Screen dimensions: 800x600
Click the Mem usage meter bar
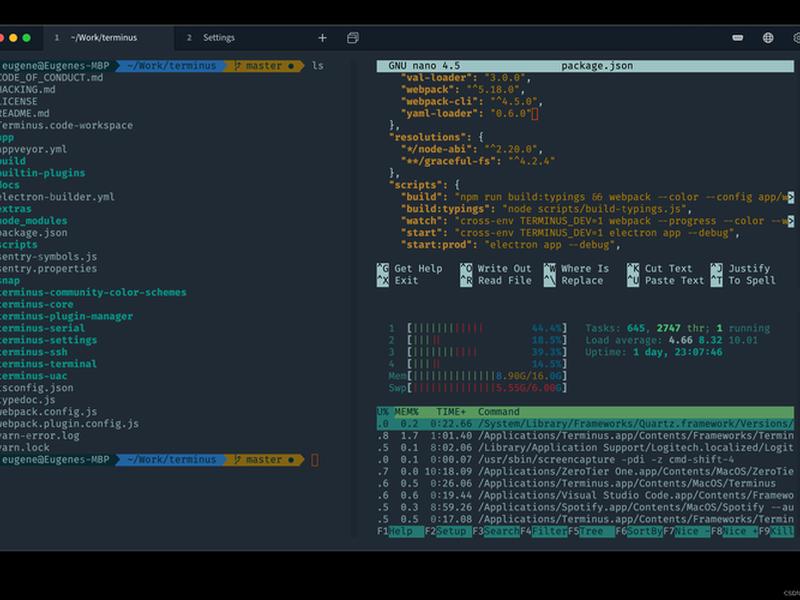point(487,376)
